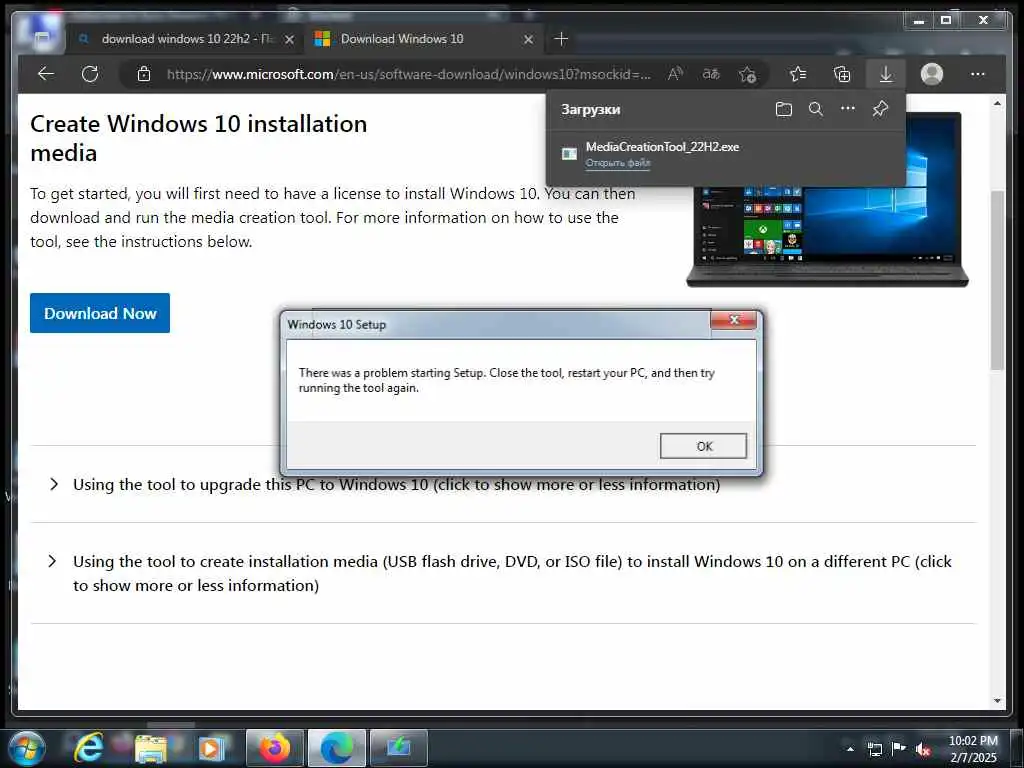1024x768 pixels.
Task: Click OK in Windows 10 Setup dialog
Action: click(x=703, y=446)
